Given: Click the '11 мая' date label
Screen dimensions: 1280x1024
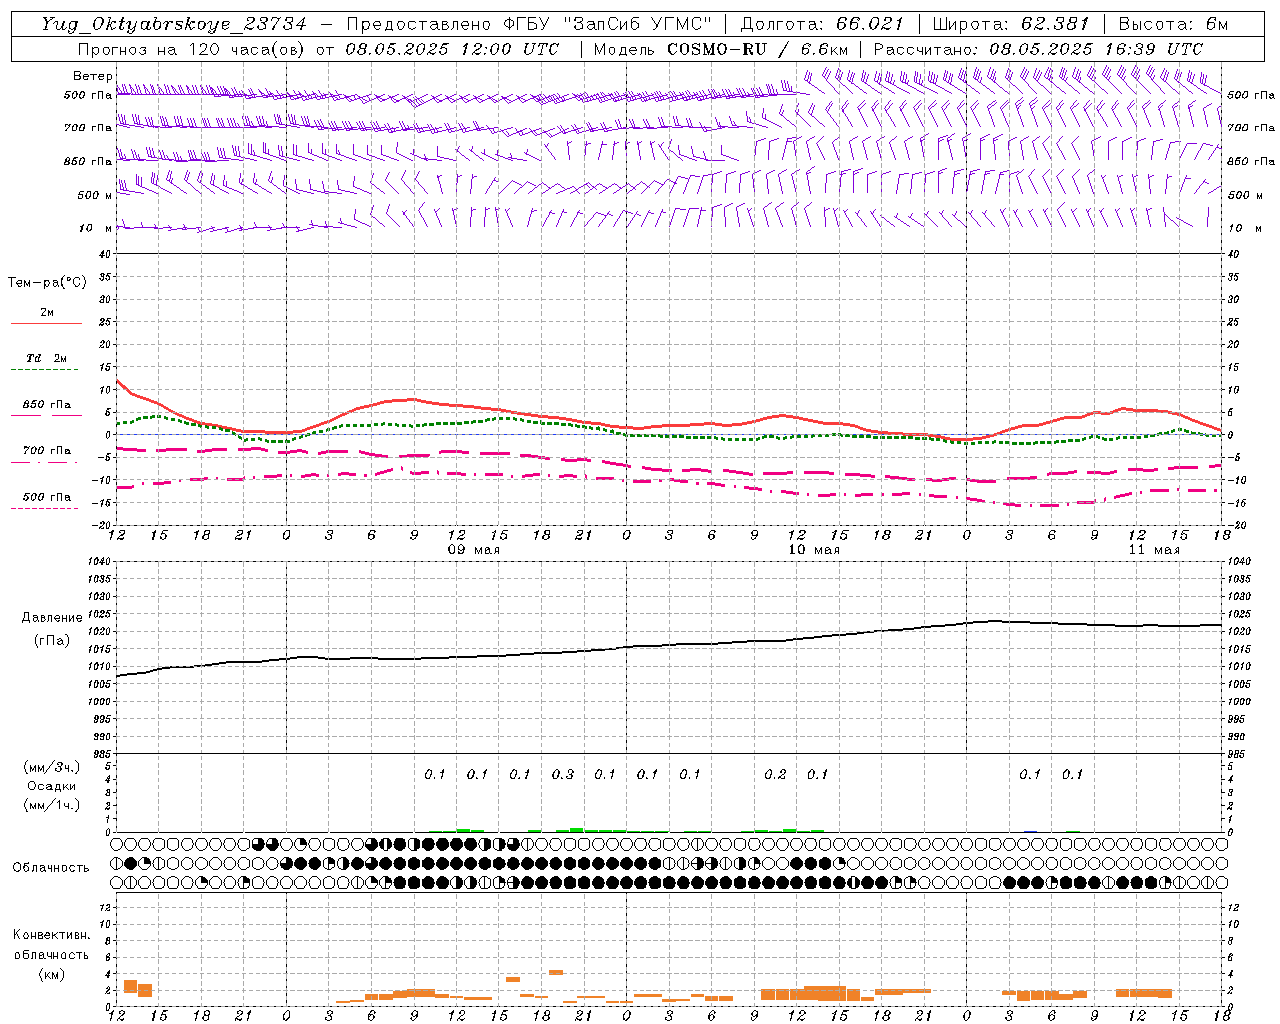Looking at the screenshot, I should tap(1154, 550).
